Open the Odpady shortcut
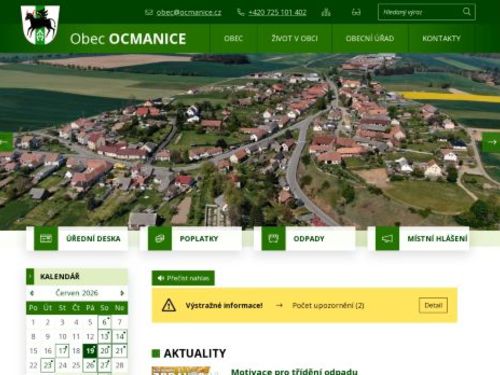 305,238
